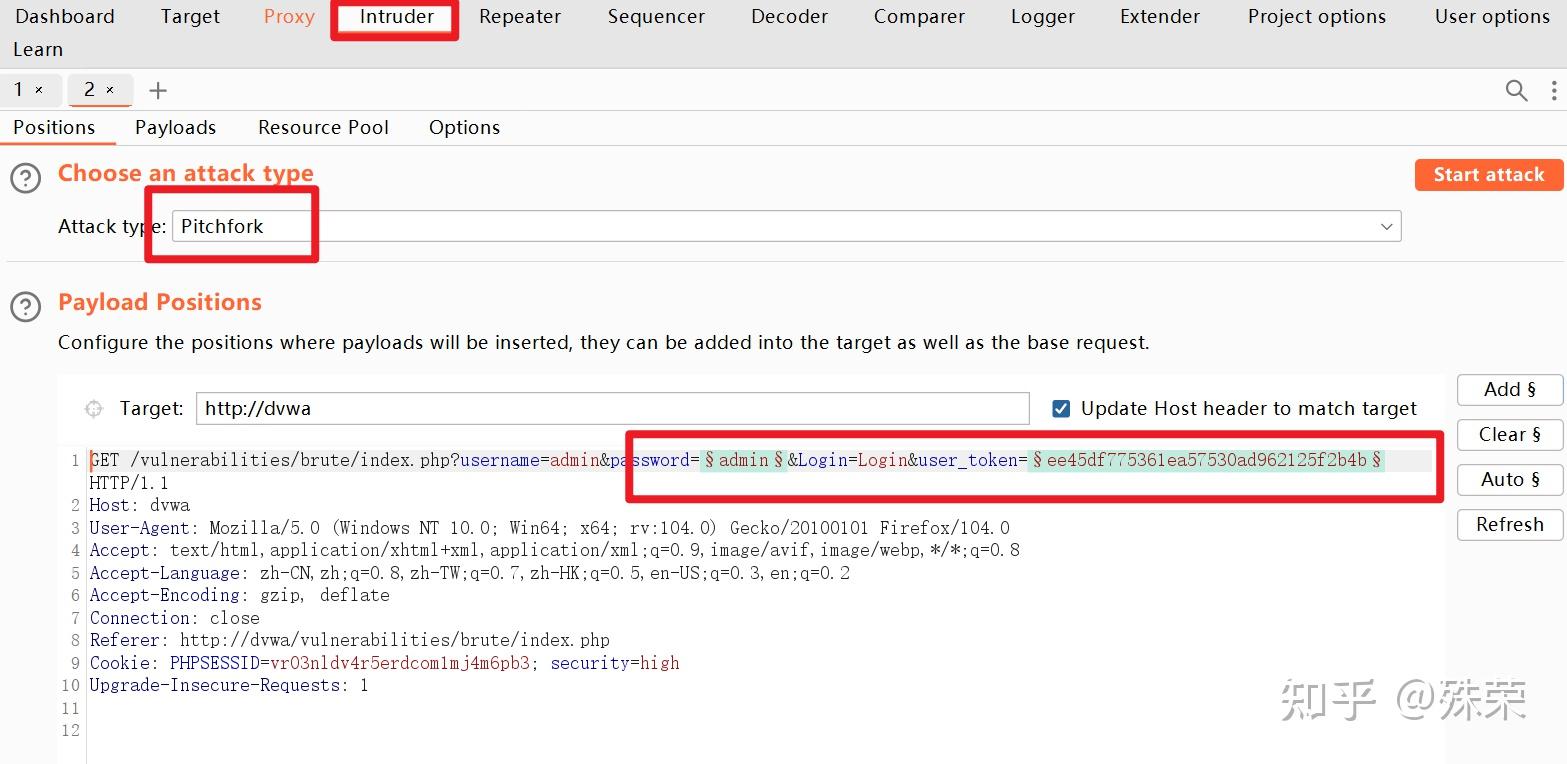
Task: Open Project options tab
Action: point(1317,16)
